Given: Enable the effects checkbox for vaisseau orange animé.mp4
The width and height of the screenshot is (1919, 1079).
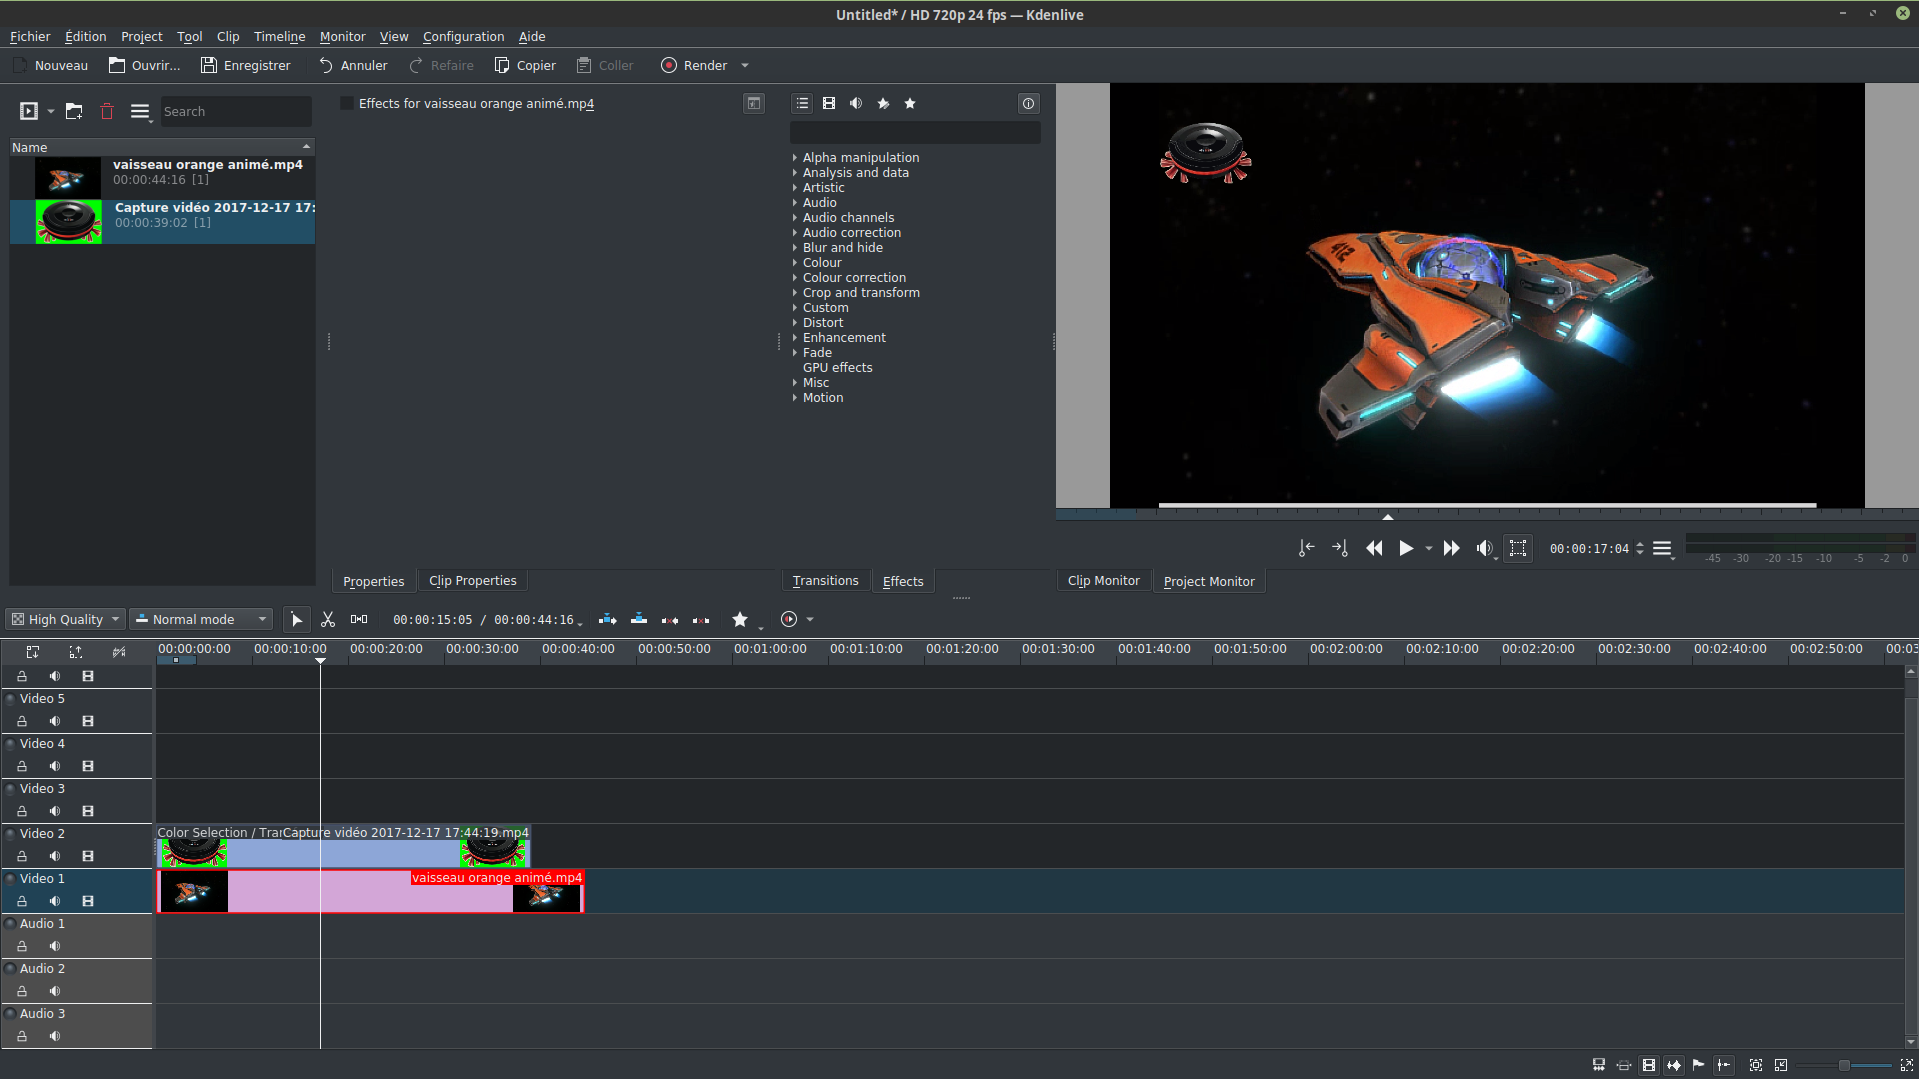Looking at the screenshot, I should pyautogui.click(x=347, y=104).
